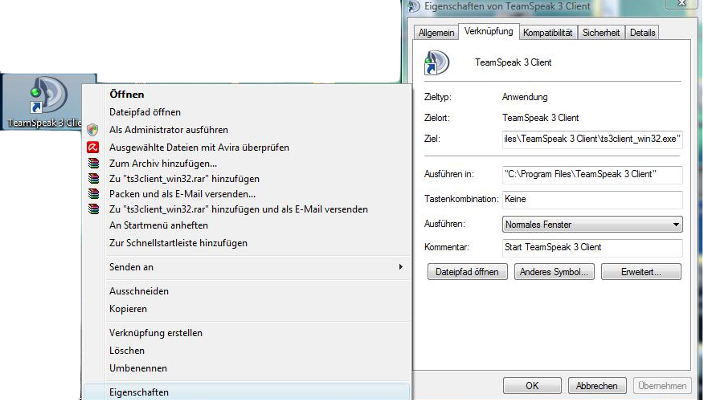This screenshot has width=703, height=400.
Task: Choose Zum Archiv hinzufügen...
Action: pyautogui.click(x=163, y=163)
